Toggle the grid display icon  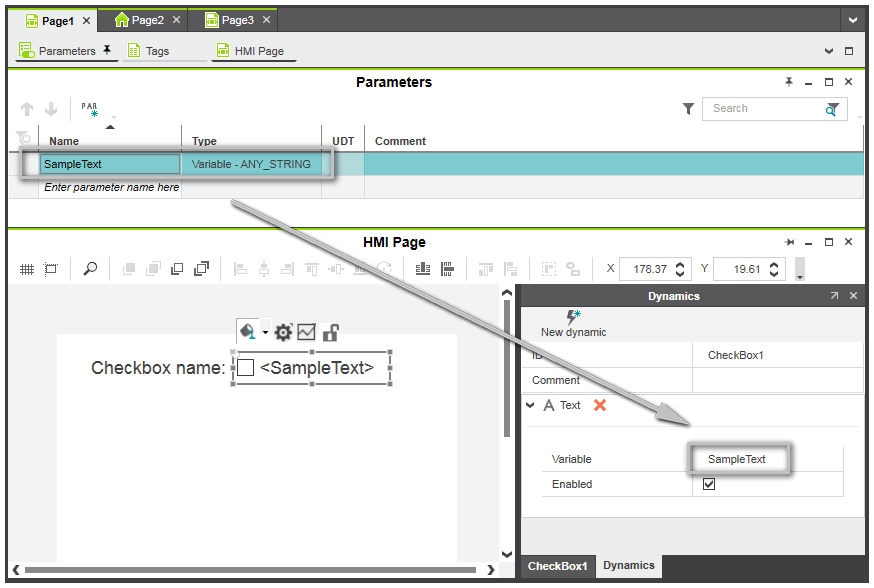(x=27, y=269)
